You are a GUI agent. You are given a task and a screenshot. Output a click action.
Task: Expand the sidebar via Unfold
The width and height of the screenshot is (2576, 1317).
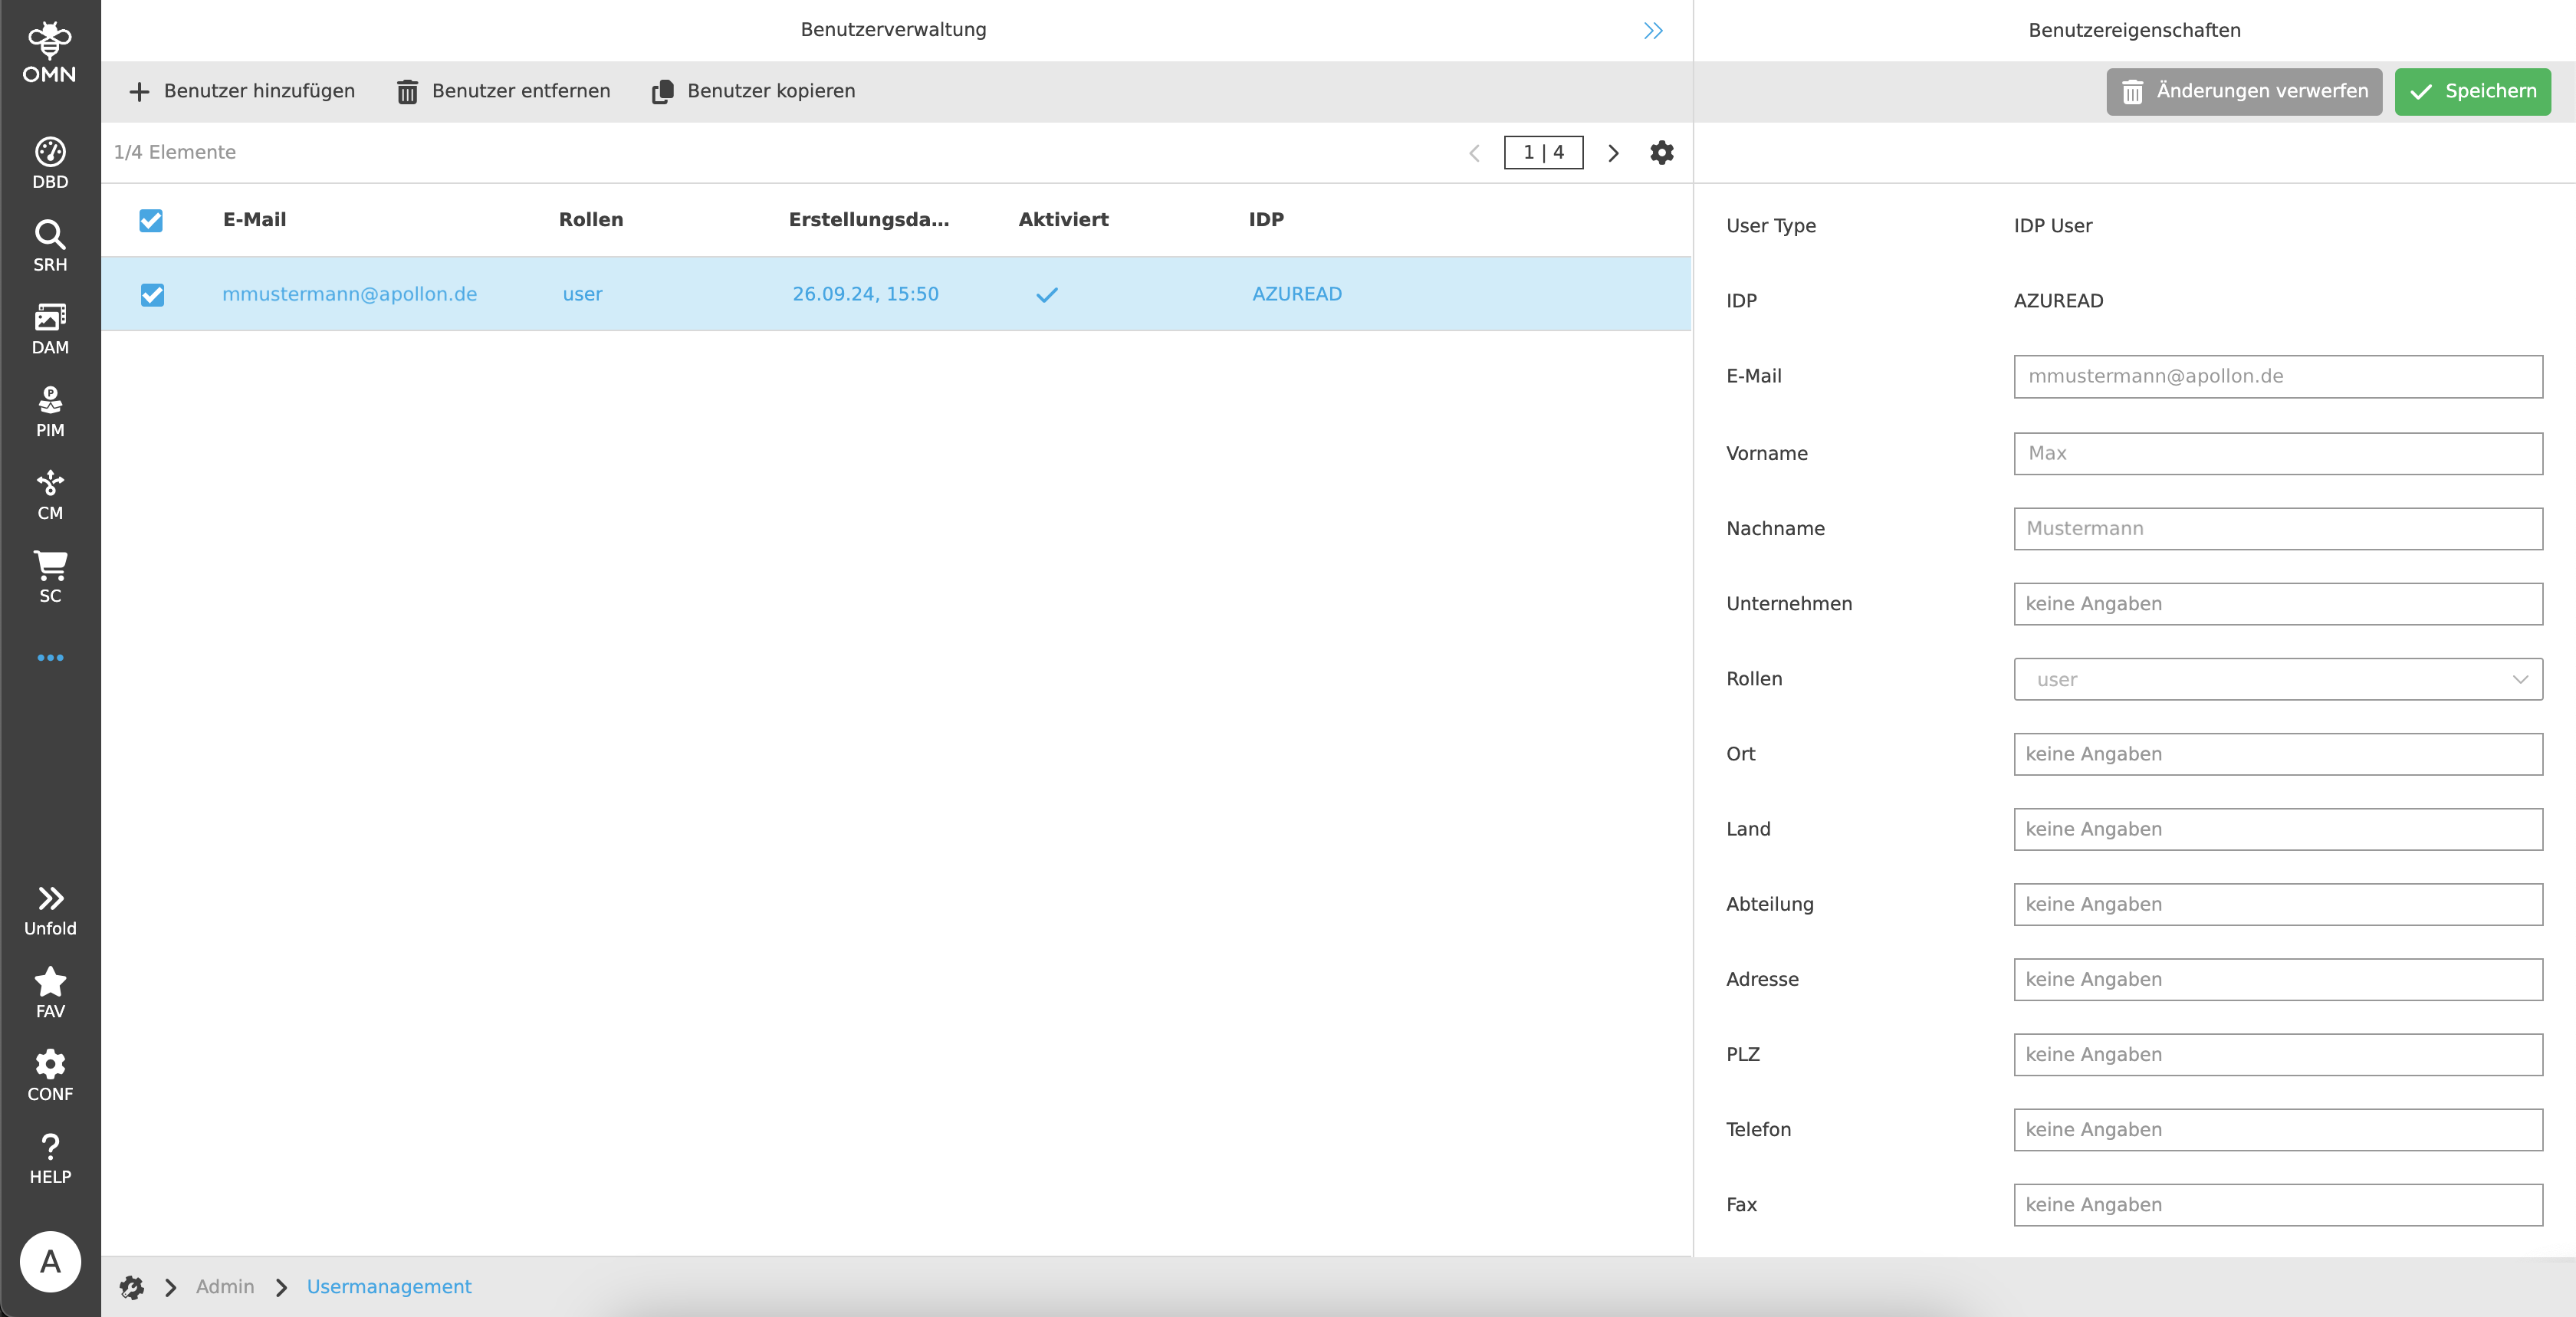pos(49,908)
